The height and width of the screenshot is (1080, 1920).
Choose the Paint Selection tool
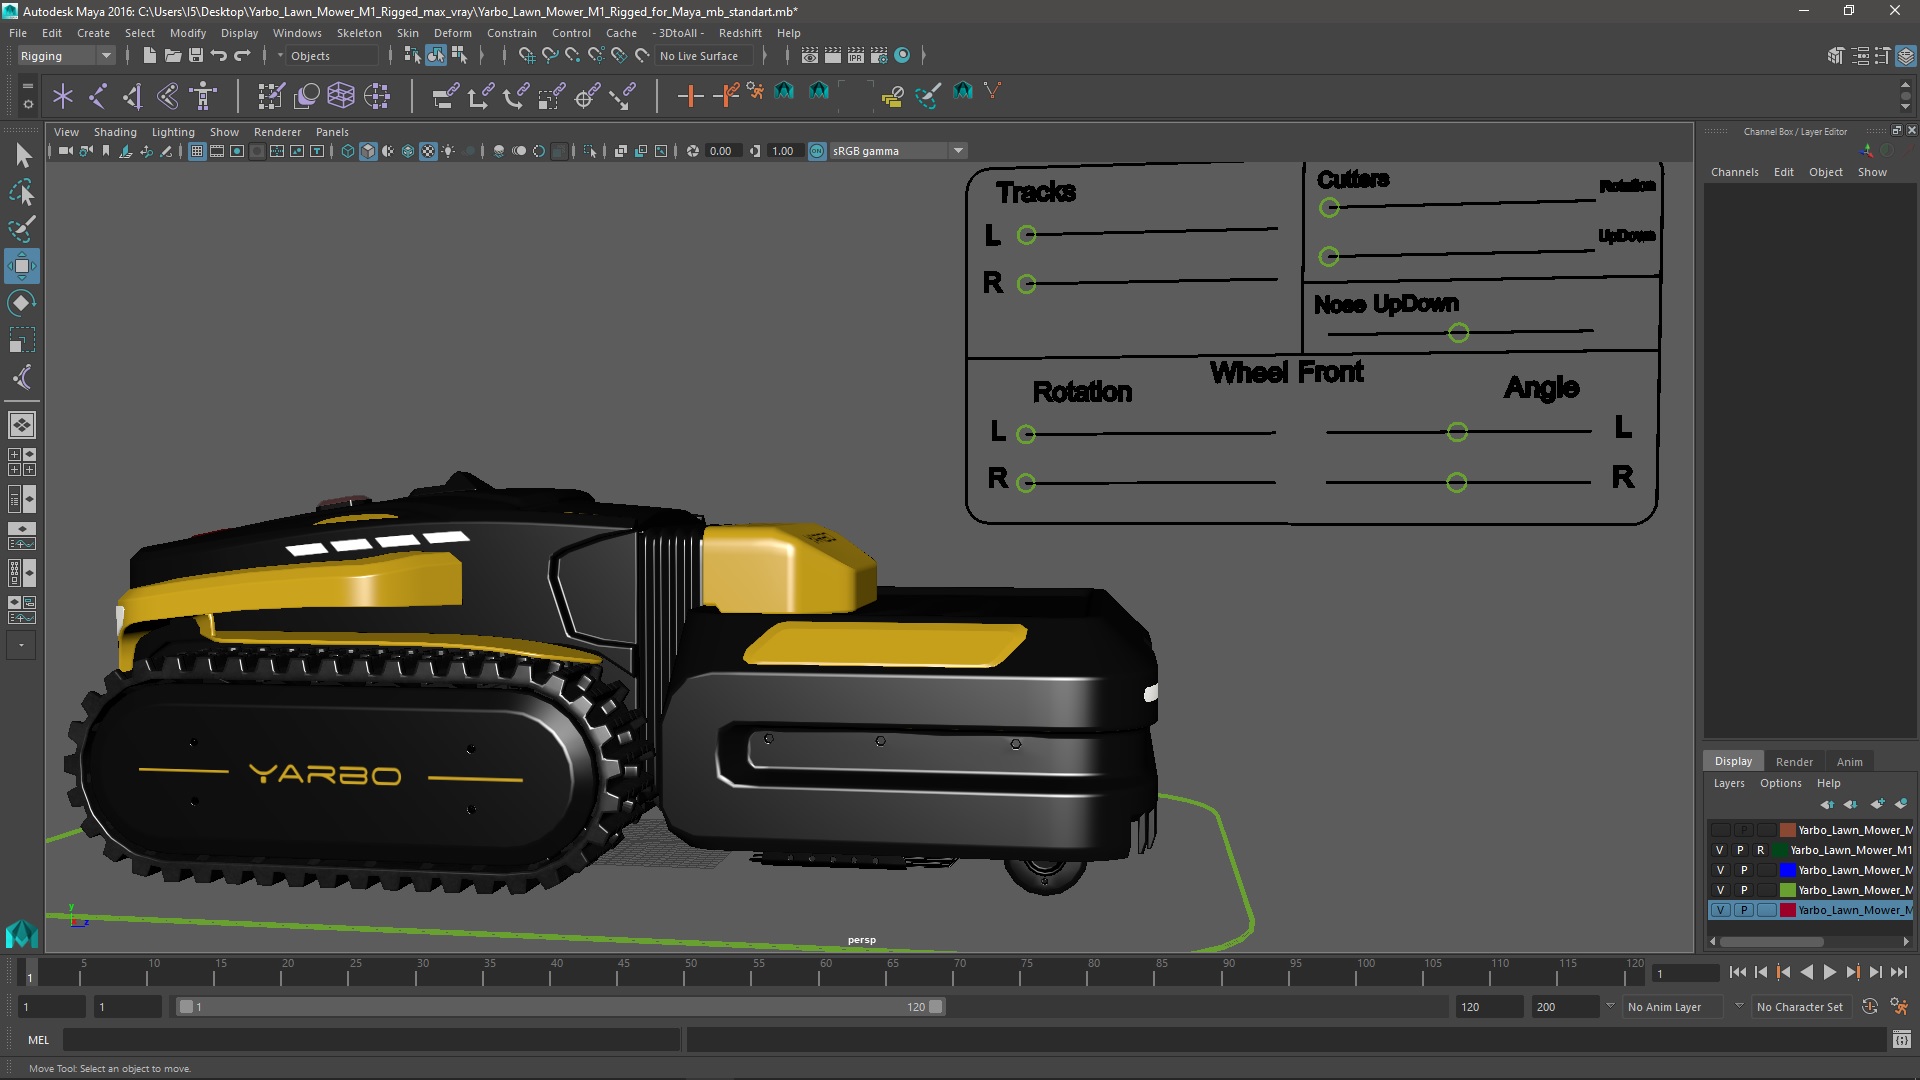click(x=22, y=229)
